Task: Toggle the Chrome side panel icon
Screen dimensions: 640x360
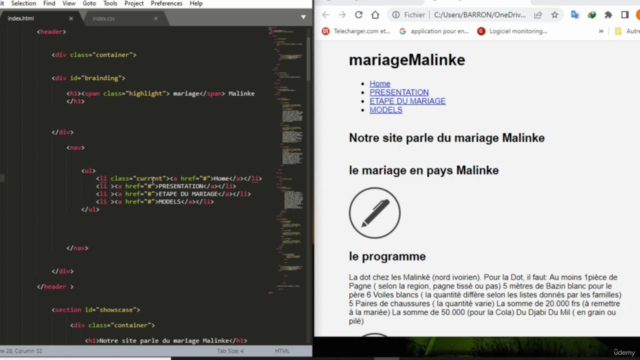Action: click(x=625, y=15)
